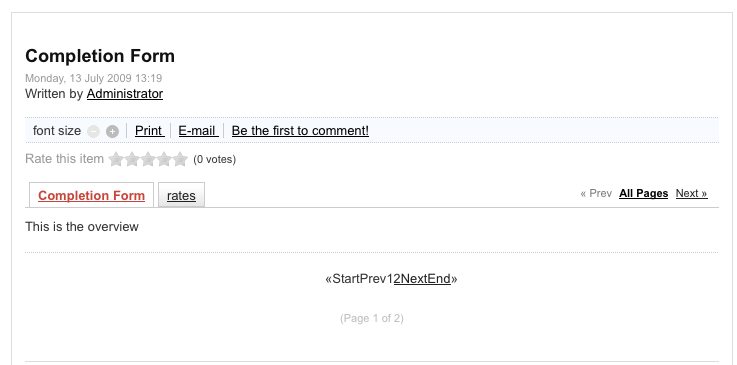Viewport: 737px width, 365px height.
Task: Show All Pages link
Action: tap(643, 194)
